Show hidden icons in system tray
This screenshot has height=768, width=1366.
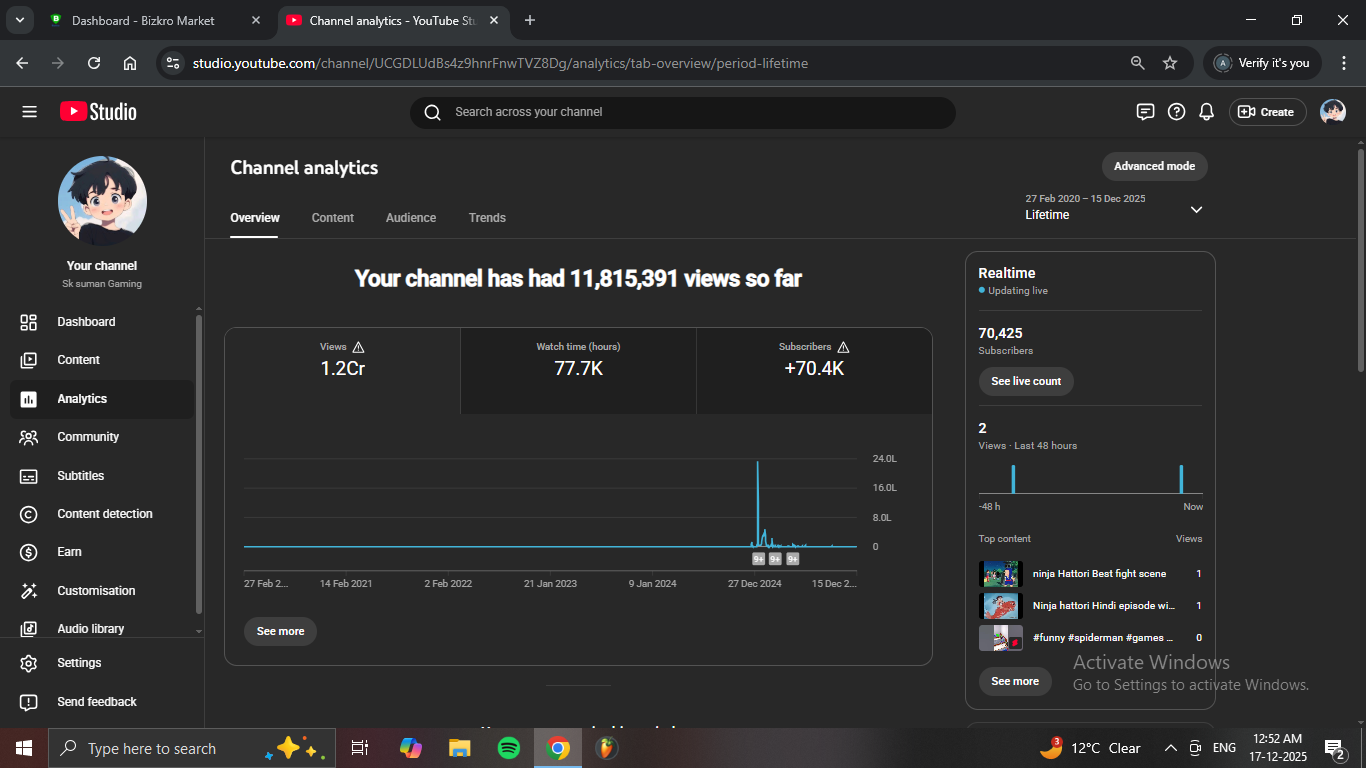pos(1170,748)
